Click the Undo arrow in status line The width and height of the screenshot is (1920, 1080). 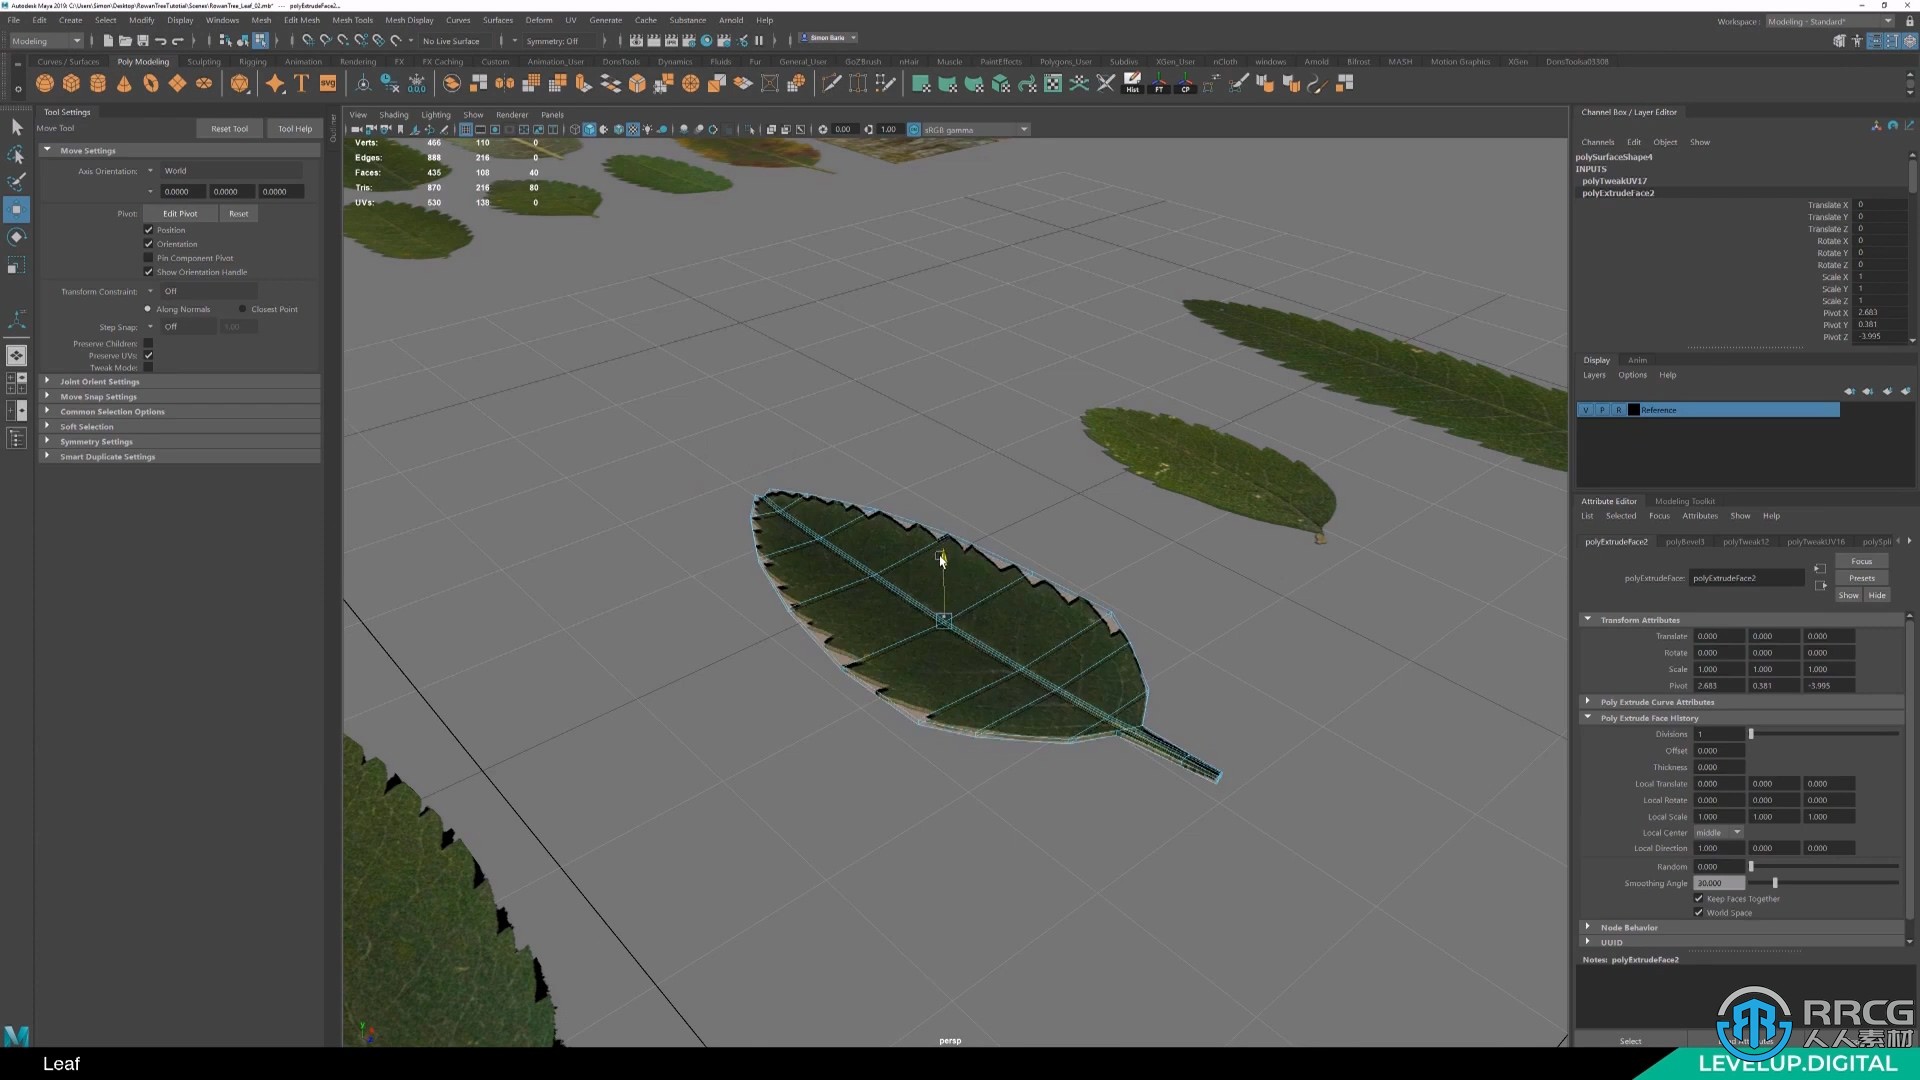pyautogui.click(x=160, y=41)
